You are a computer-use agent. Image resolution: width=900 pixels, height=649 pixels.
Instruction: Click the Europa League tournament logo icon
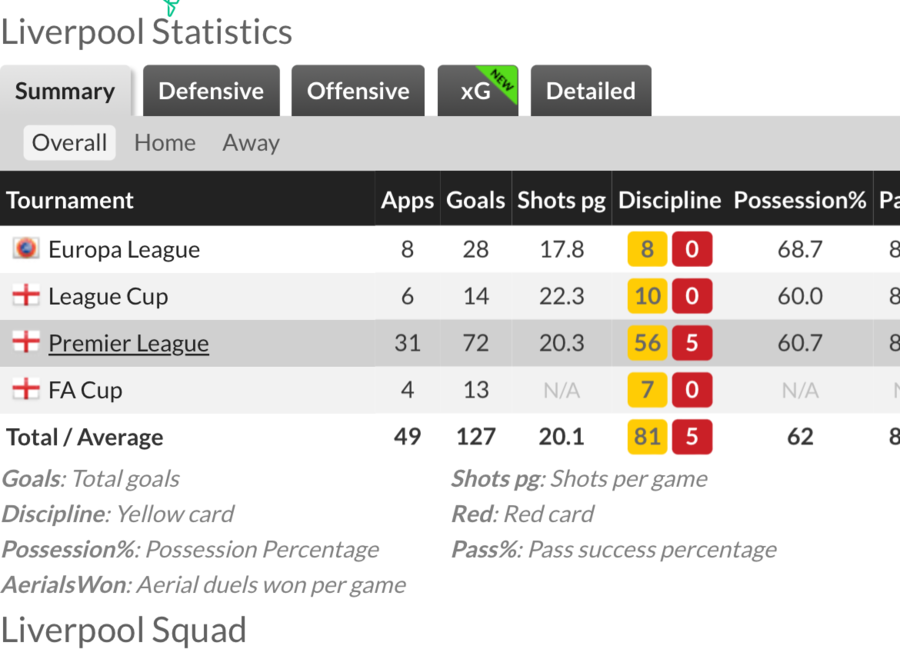point(26,249)
